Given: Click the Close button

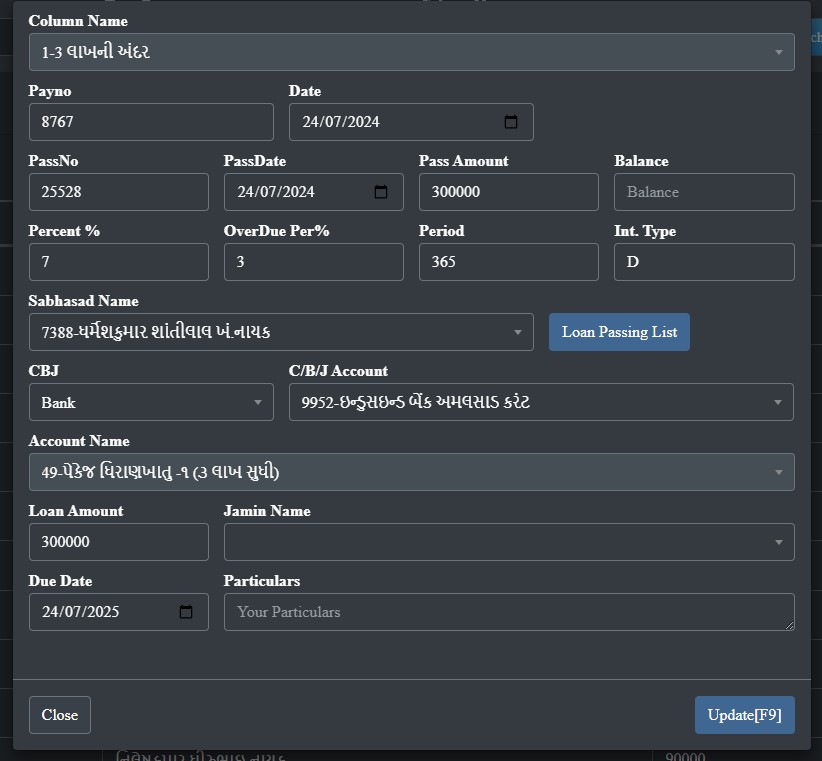Looking at the screenshot, I should [60, 715].
